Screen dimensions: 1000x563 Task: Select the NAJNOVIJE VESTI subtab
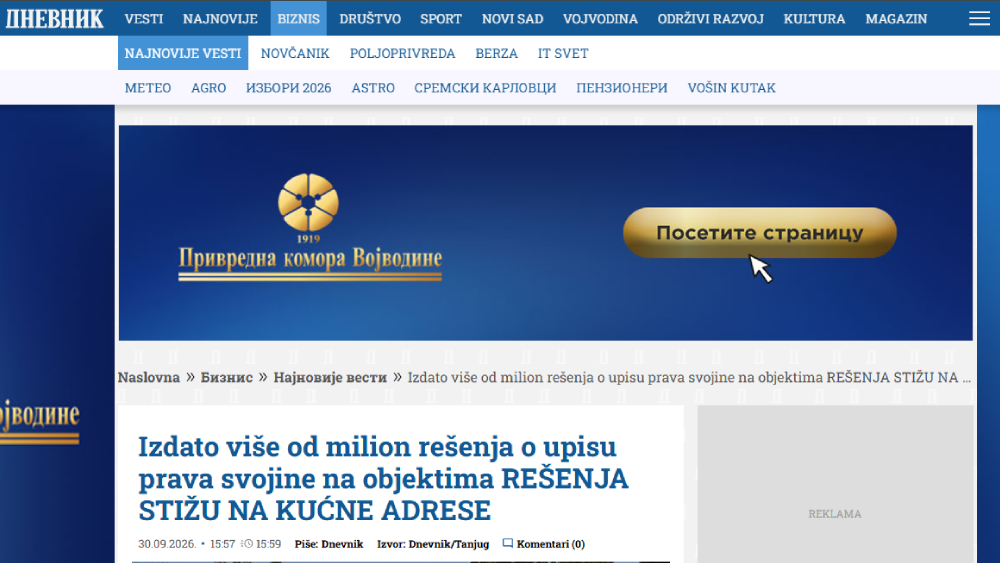pyautogui.click(x=183, y=53)
